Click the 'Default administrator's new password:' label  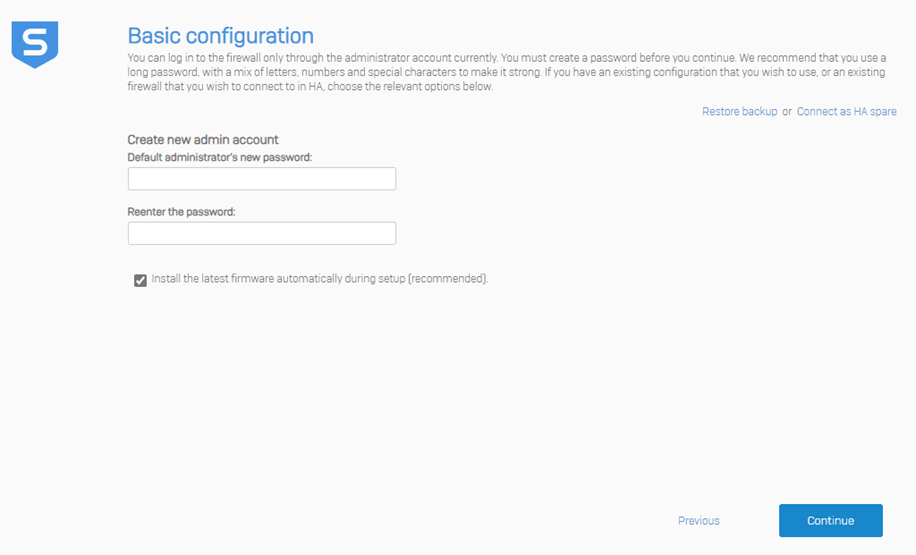click(220, 157)
